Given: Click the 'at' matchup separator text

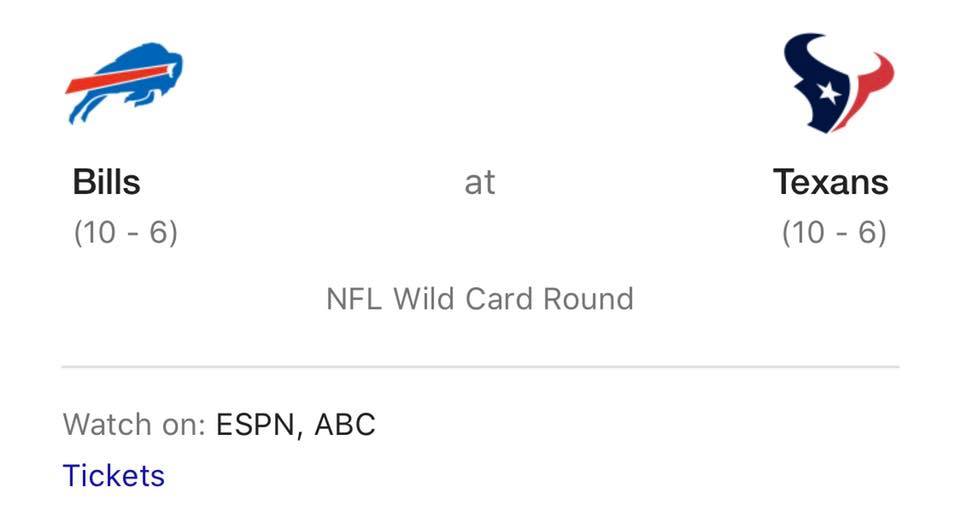Looking at the screenshot, I should click(x=480, y=182).
